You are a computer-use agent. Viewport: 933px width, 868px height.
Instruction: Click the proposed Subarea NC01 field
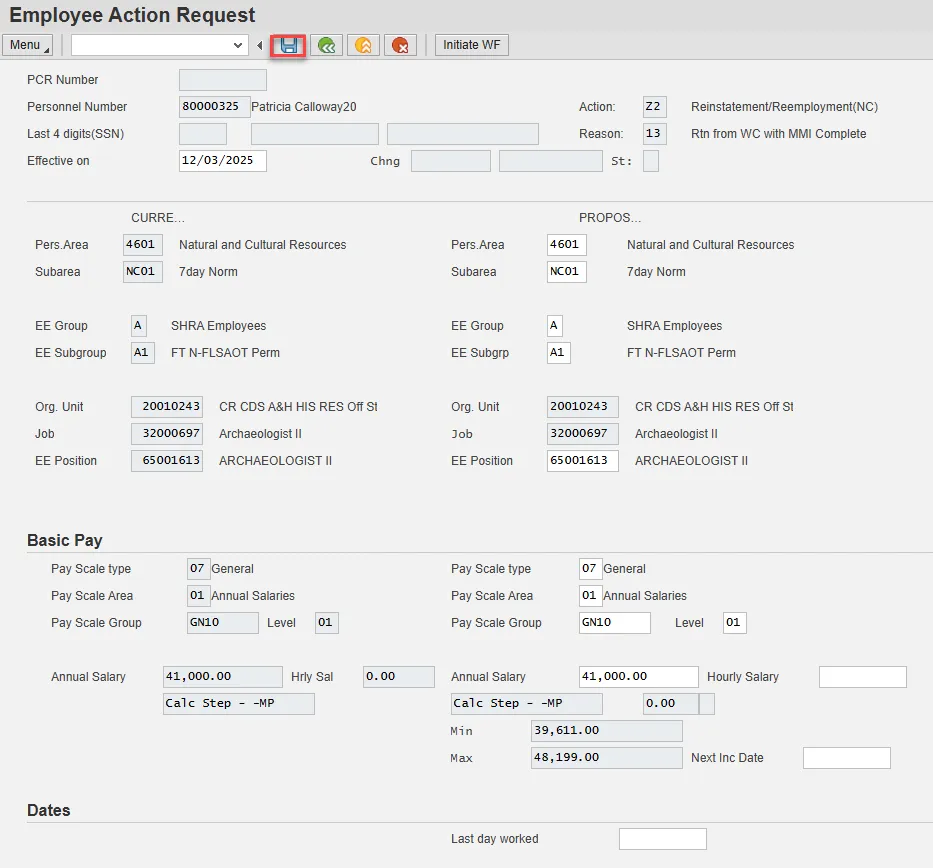566,272
